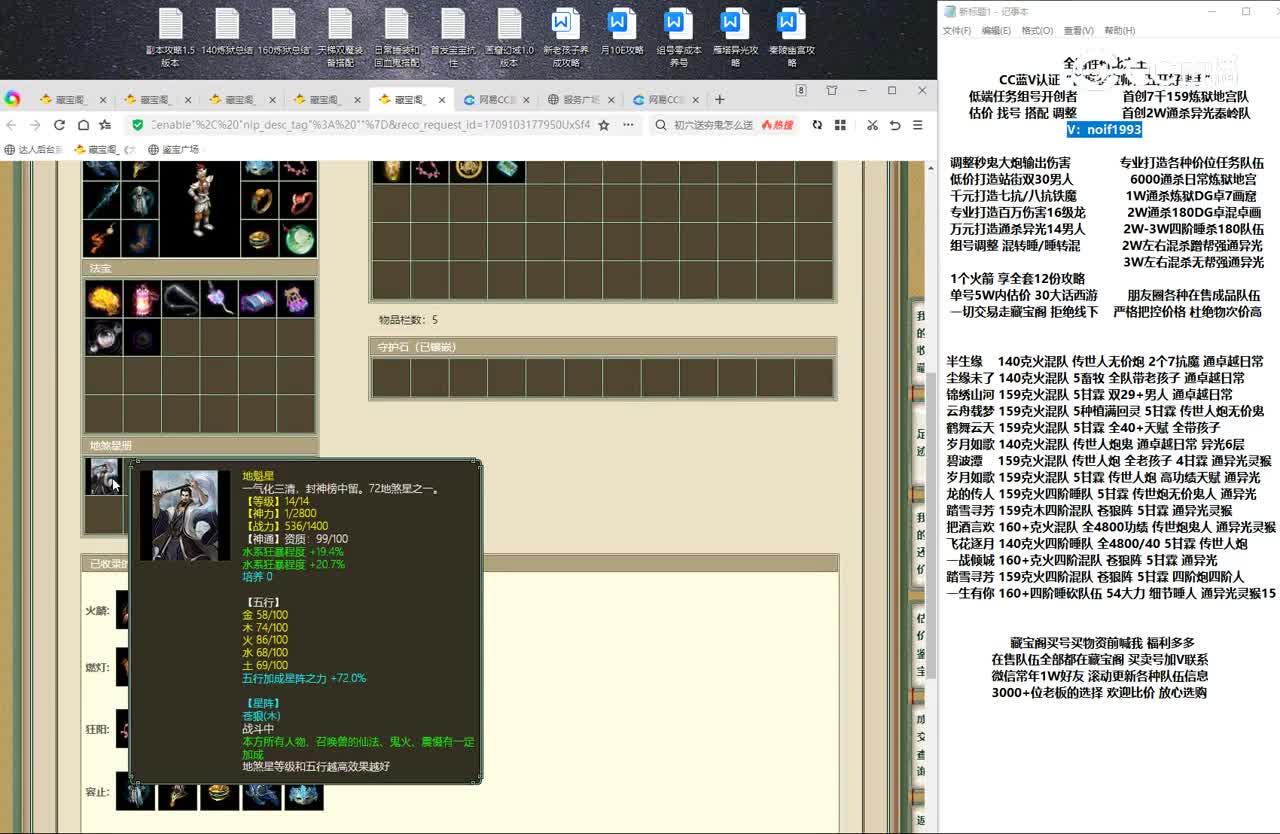Click the 半生缘 team line in Notepad
Image resolution: width=1280 pixels, height=834 pixels.
point(1105,361)
